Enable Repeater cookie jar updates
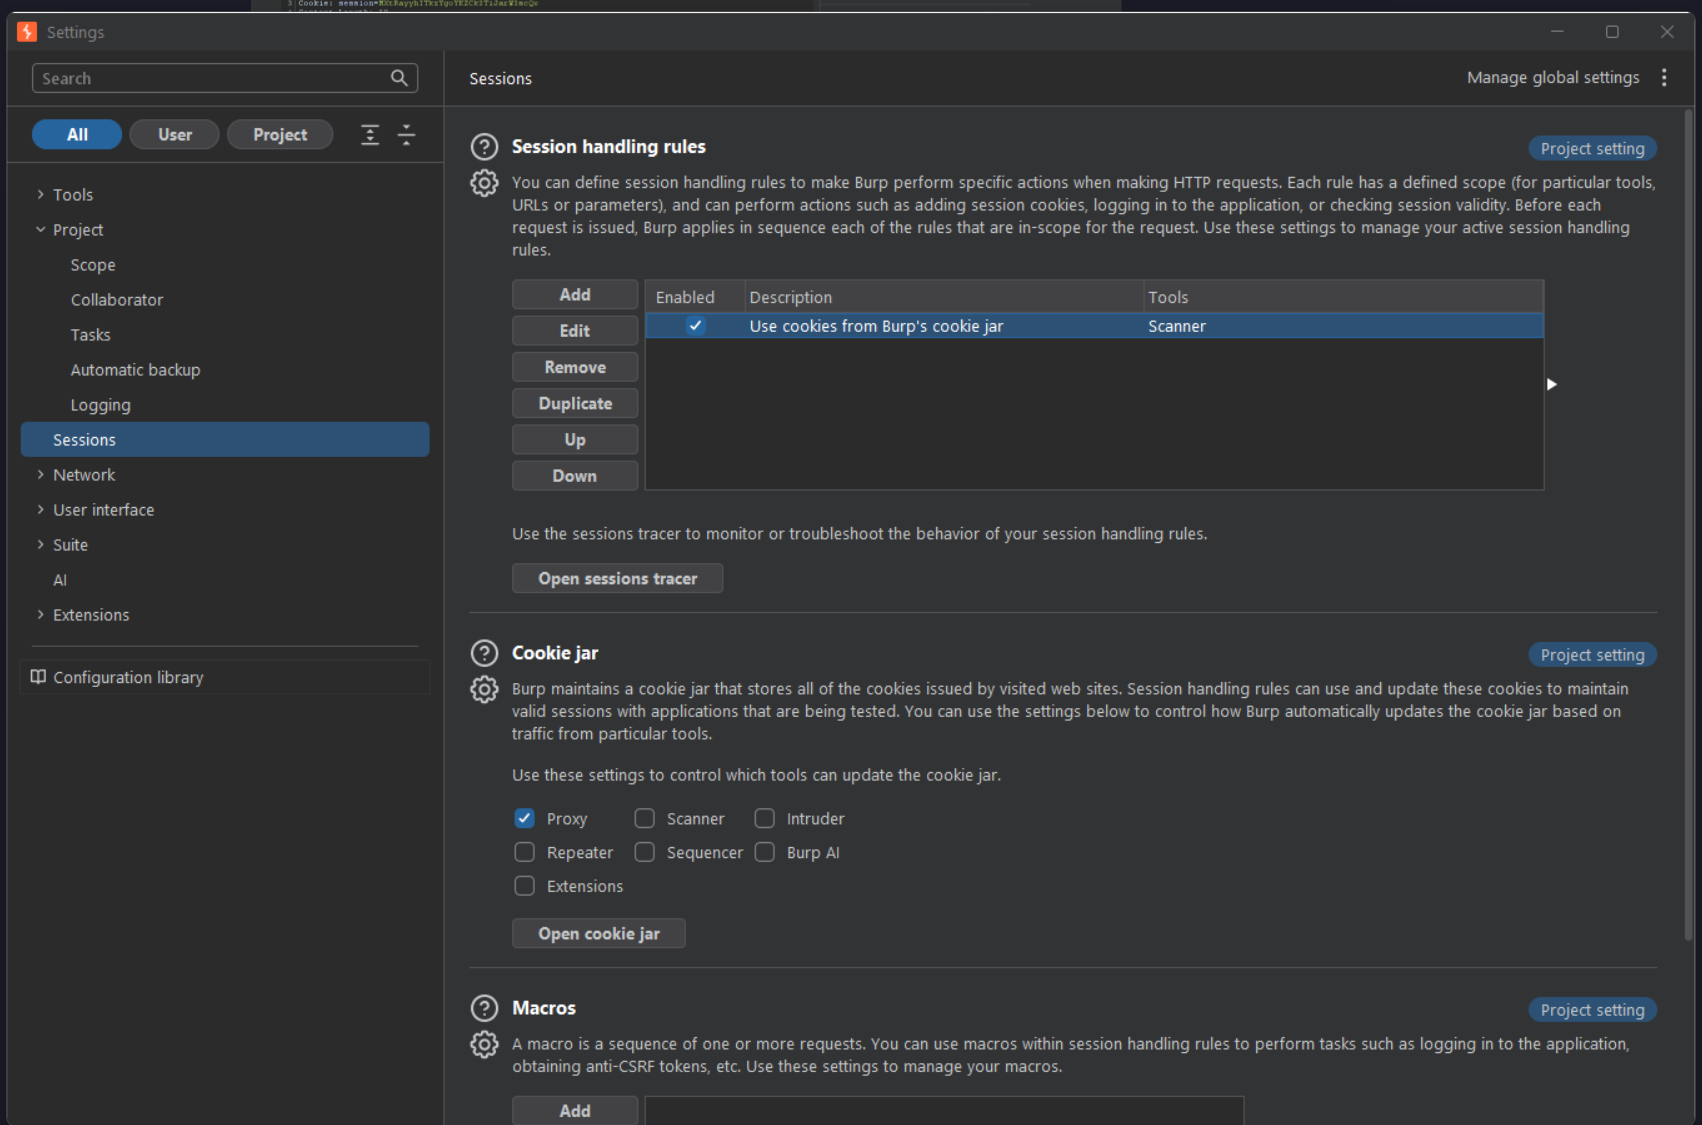 click(x=524, y=852)
